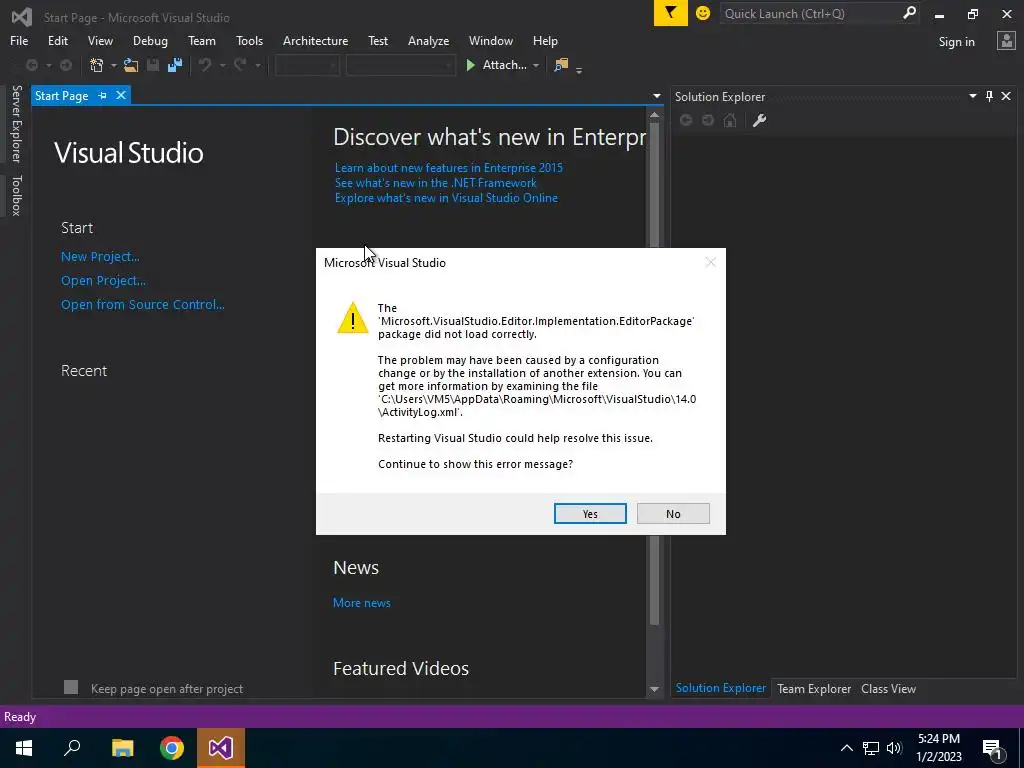Viewport: 1024px width, 768px height.
Task: Show hidden system tray icons chevron
Action: 846,748
